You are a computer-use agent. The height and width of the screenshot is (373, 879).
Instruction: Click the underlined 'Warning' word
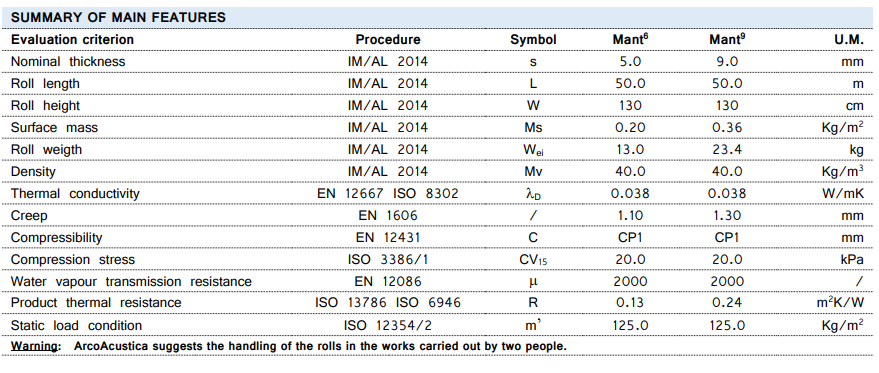click(35, 346)
